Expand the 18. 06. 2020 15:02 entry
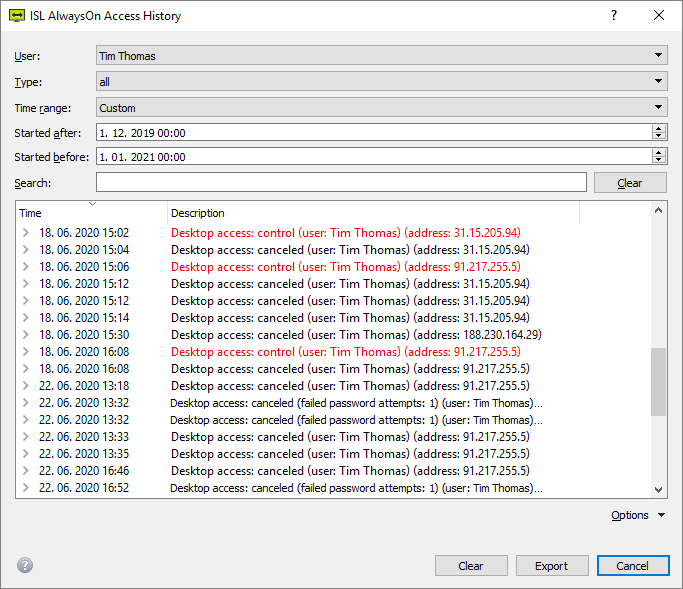The width and height of the screenshot is (683, 589). point(27,232)
